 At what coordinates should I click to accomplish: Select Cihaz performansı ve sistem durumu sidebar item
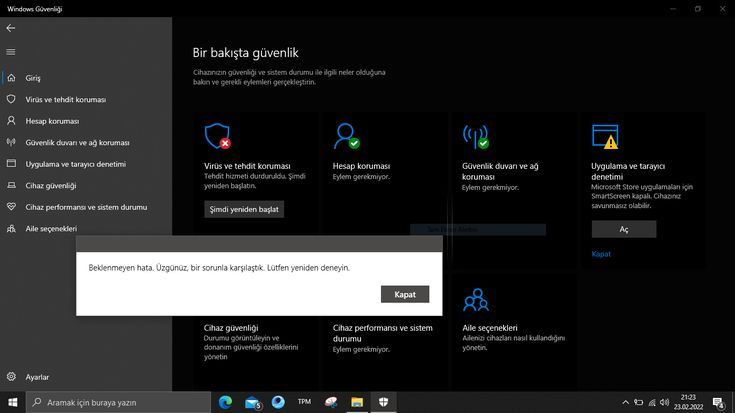click(x=86, y=207)
